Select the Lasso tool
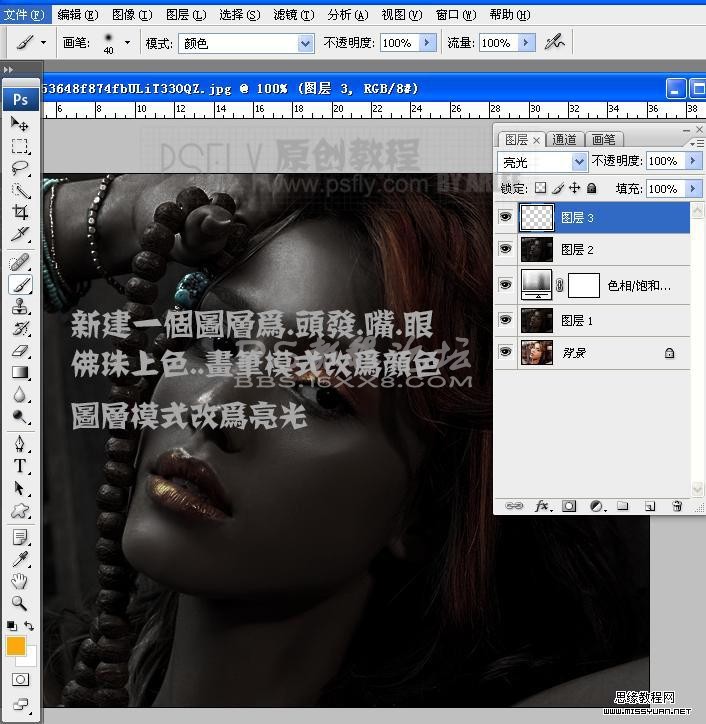Viewport: 706px width, 724px height. click(x=19, y=168)
